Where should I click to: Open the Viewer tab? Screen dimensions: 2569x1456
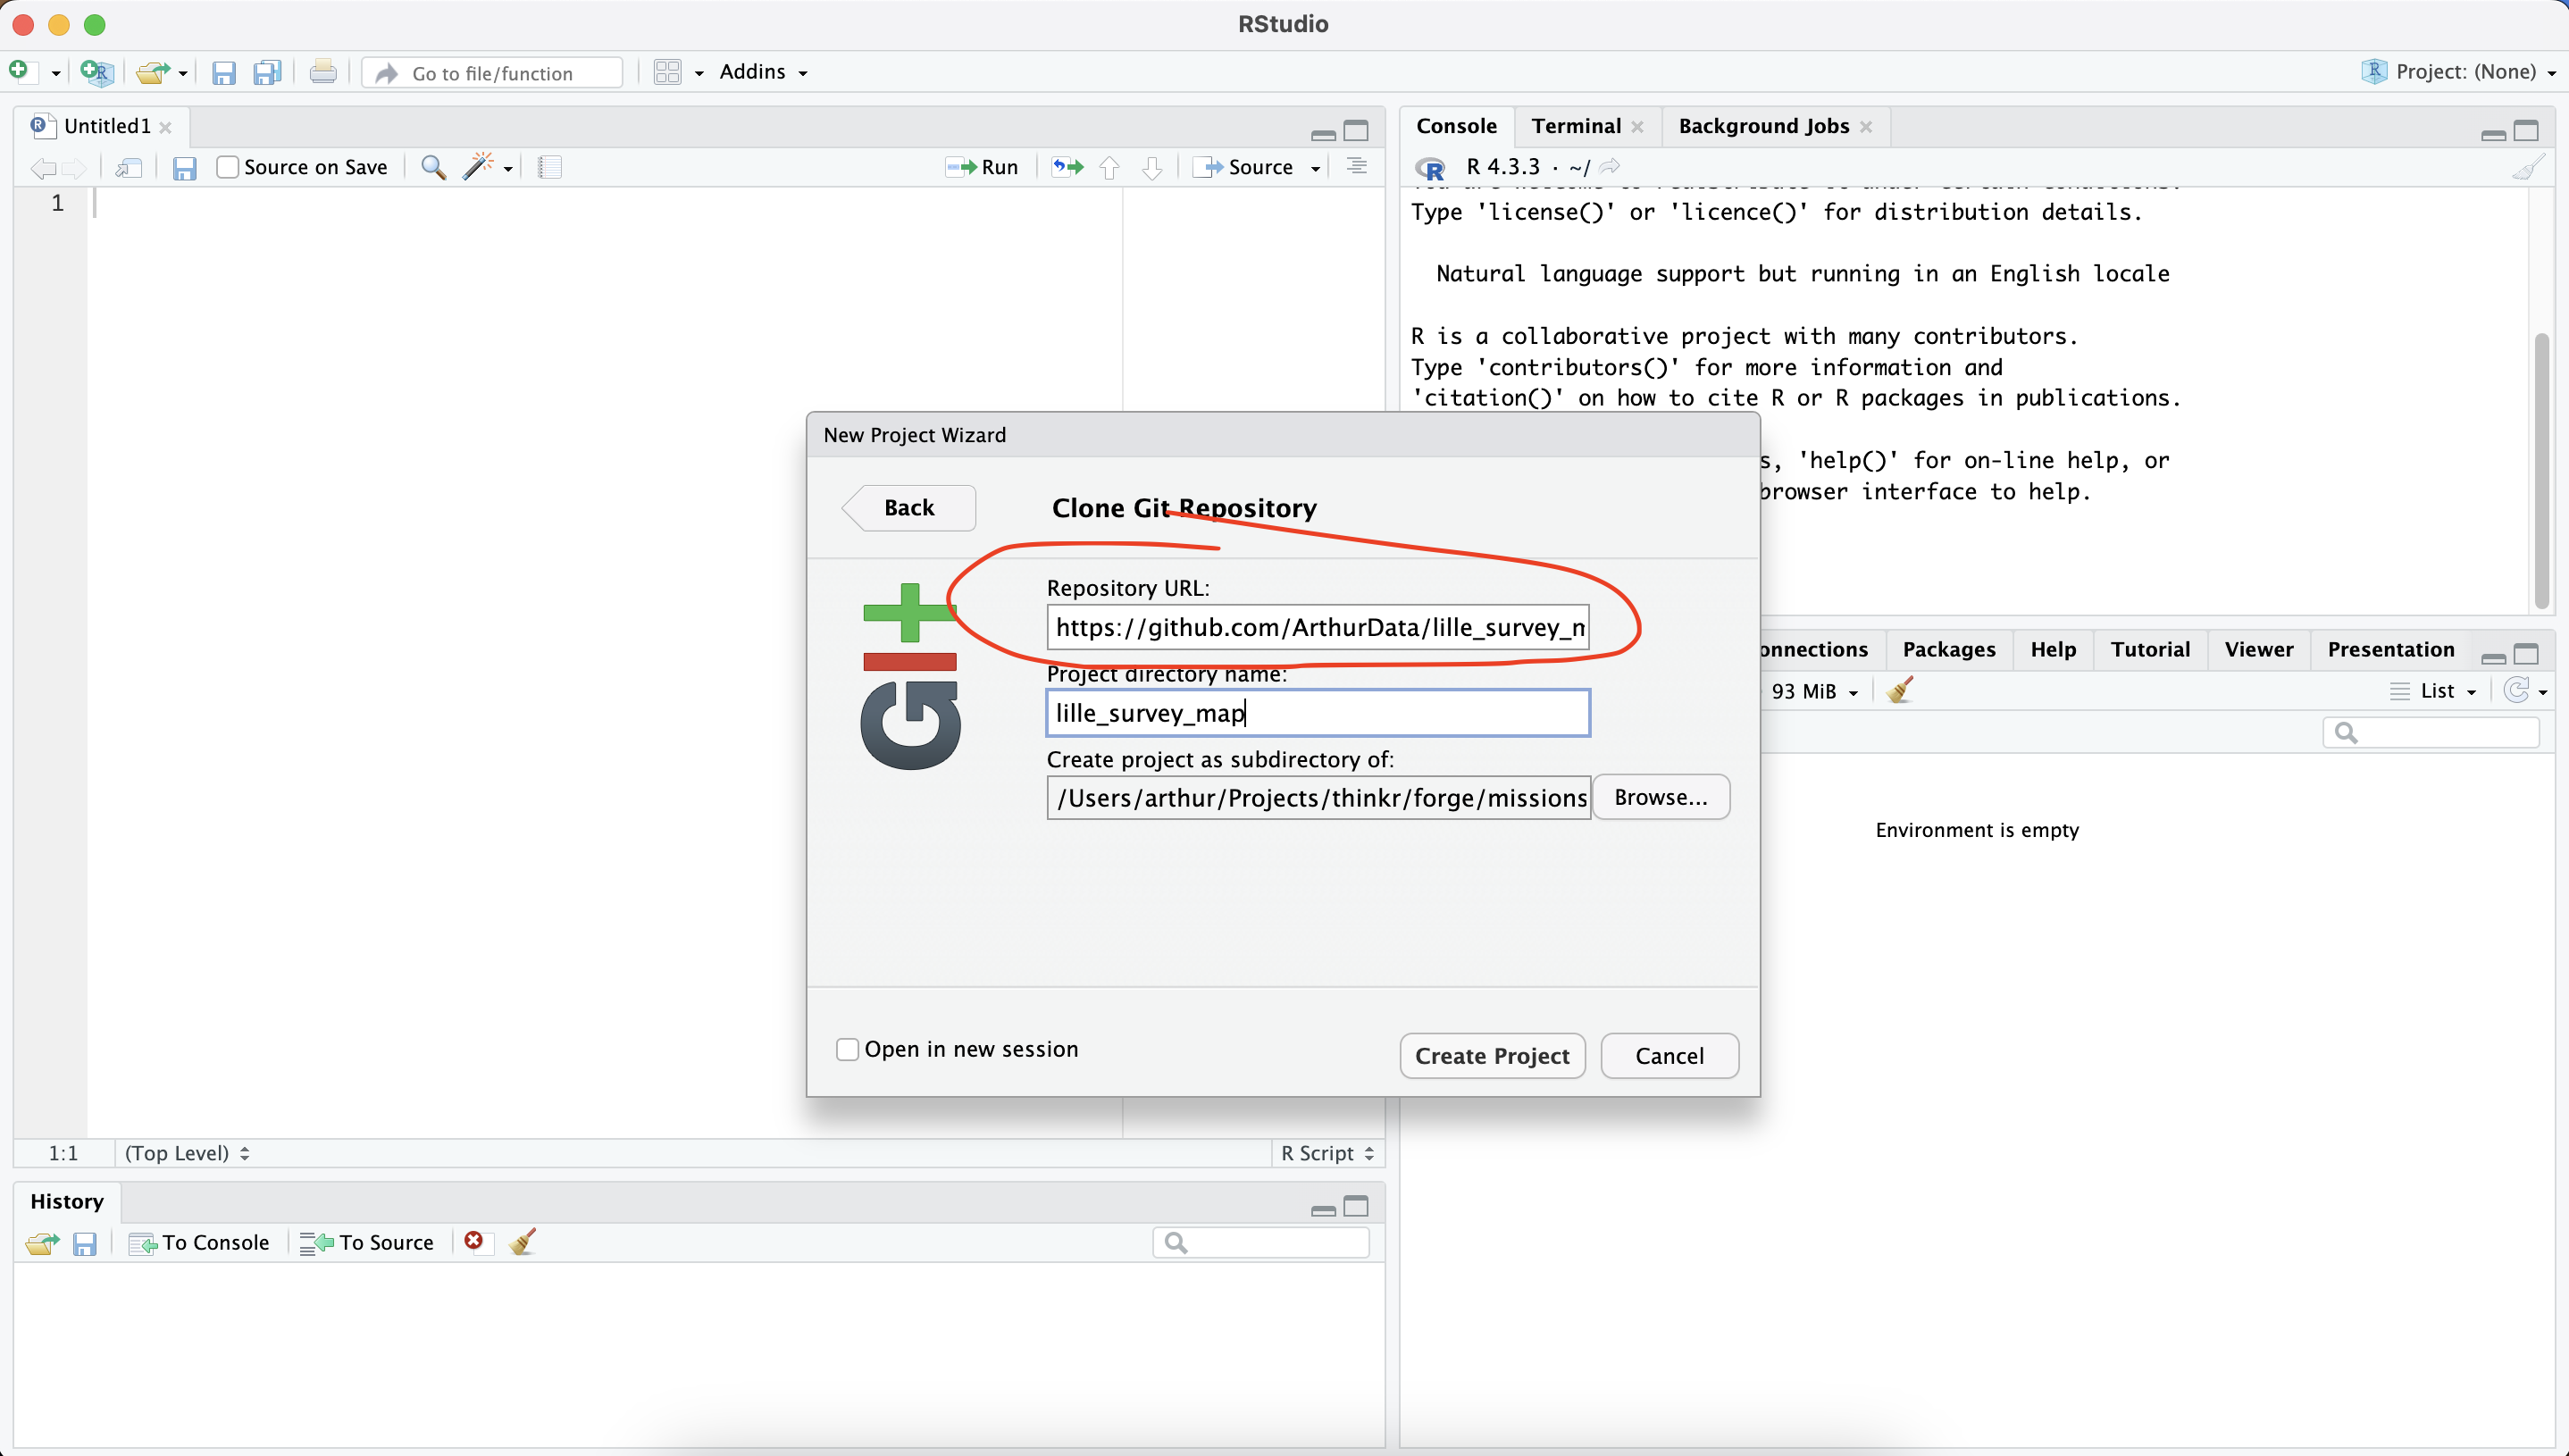pyautogui.click(x=2258, y=650)
